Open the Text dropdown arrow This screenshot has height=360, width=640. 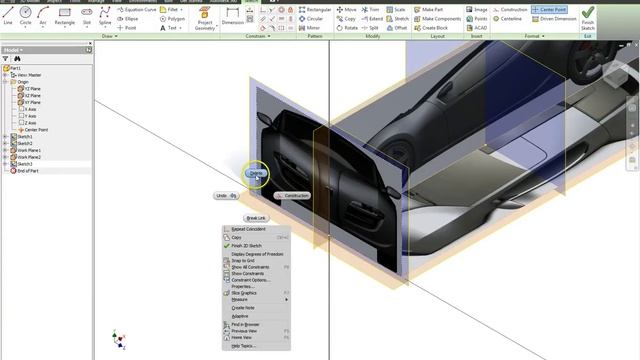click(x=180, y=28)
